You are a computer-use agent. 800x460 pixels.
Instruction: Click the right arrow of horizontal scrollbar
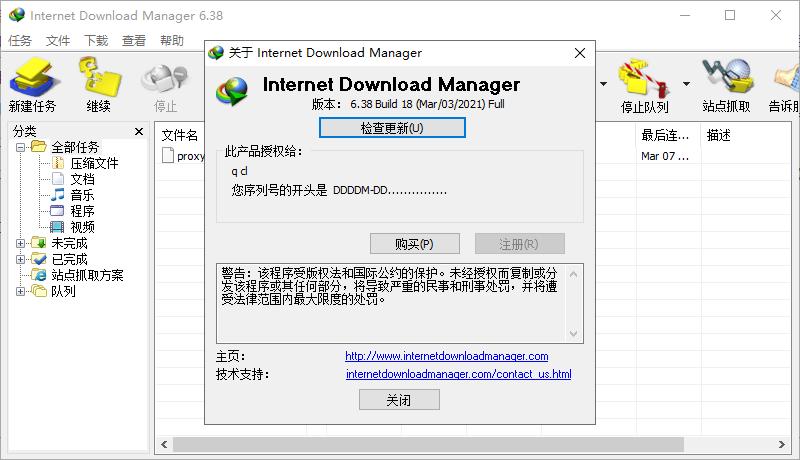pyautogui.click(x=782, y=444)
